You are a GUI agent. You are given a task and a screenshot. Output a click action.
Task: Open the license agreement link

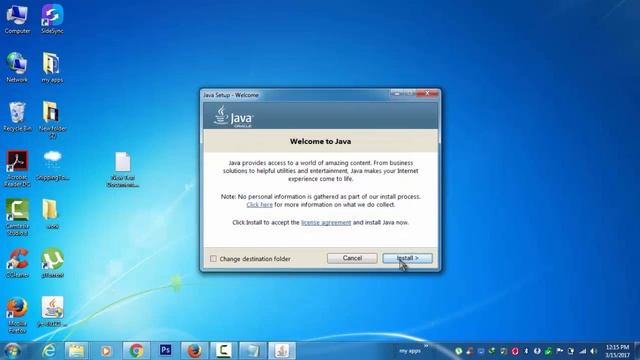click(326, 223)
